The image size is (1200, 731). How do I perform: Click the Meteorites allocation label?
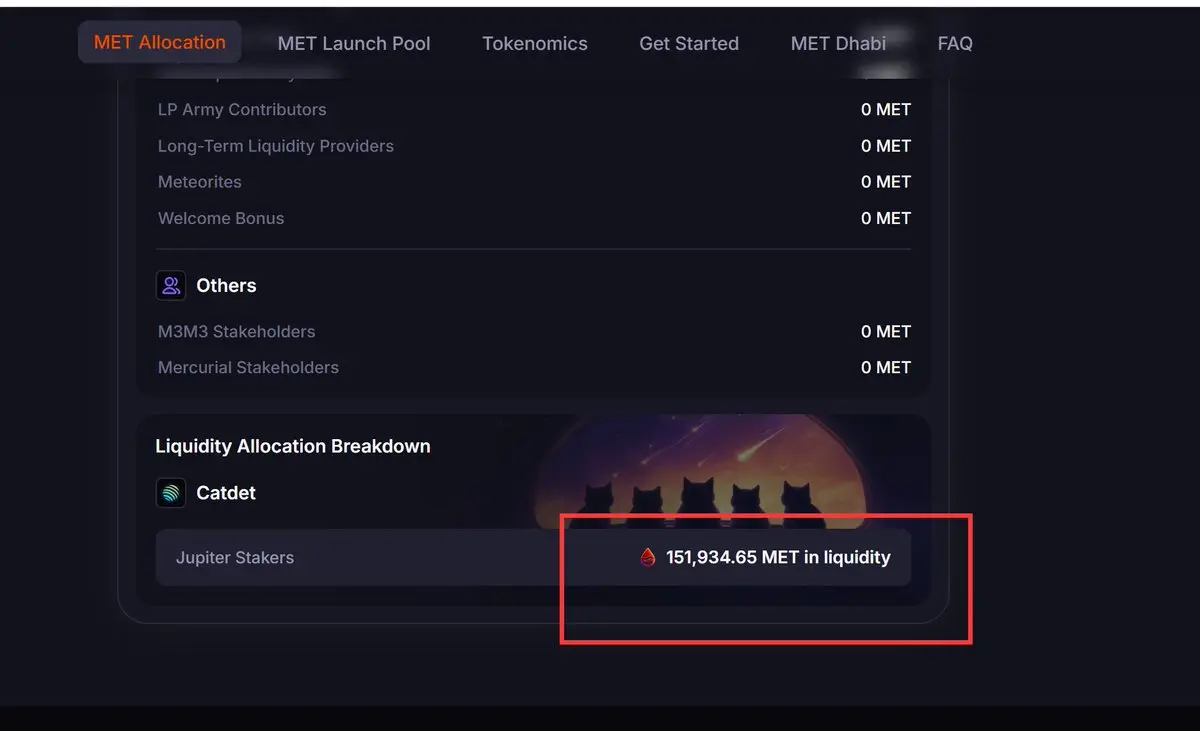click(x=200, y=182)
